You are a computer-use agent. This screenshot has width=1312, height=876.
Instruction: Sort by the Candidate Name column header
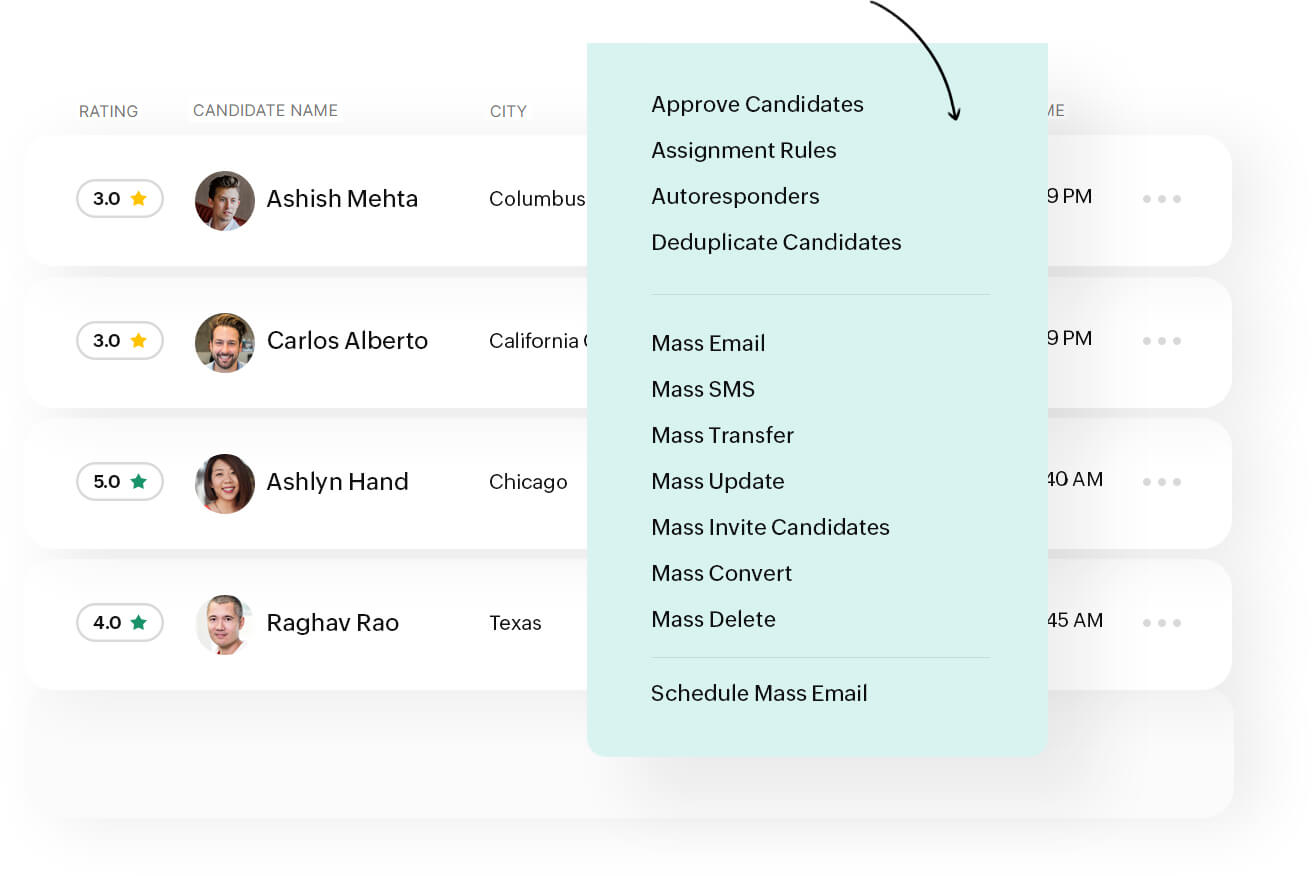tap(265, 111)
